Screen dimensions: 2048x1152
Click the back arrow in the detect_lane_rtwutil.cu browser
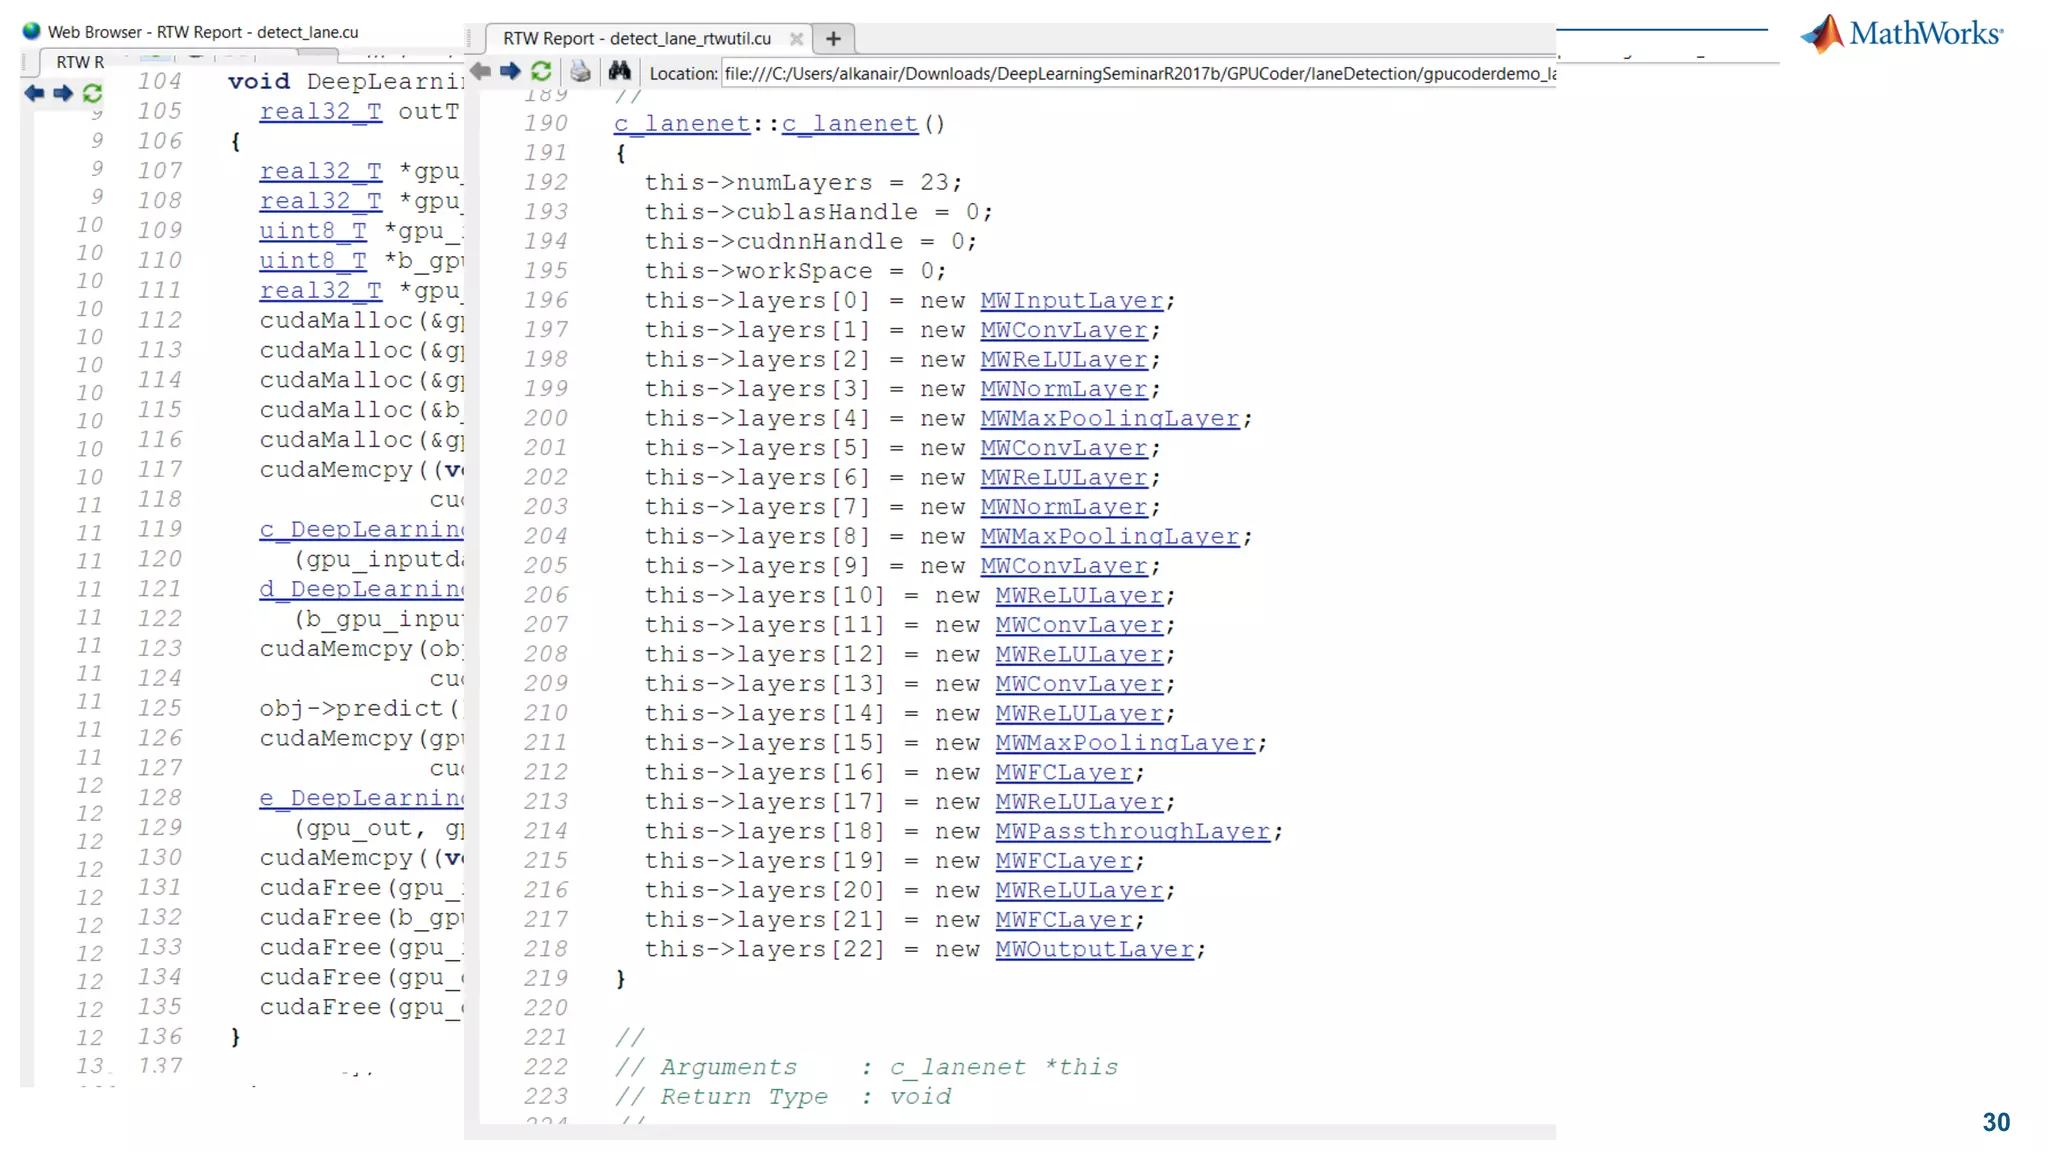(x=481, y=71)
